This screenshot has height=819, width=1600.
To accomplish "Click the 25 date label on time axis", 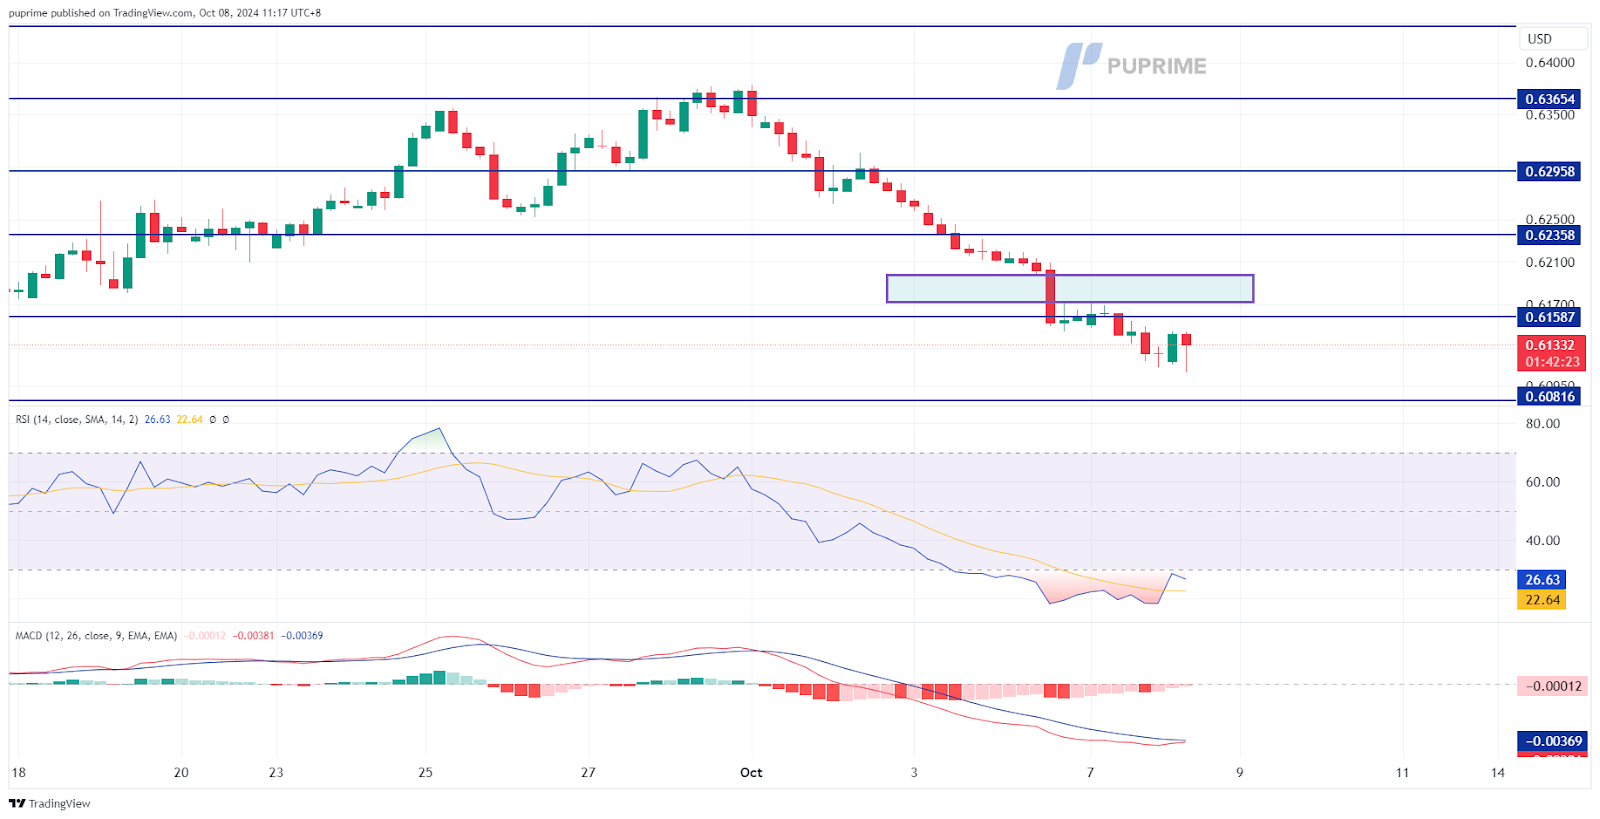I will pos(425,772).
